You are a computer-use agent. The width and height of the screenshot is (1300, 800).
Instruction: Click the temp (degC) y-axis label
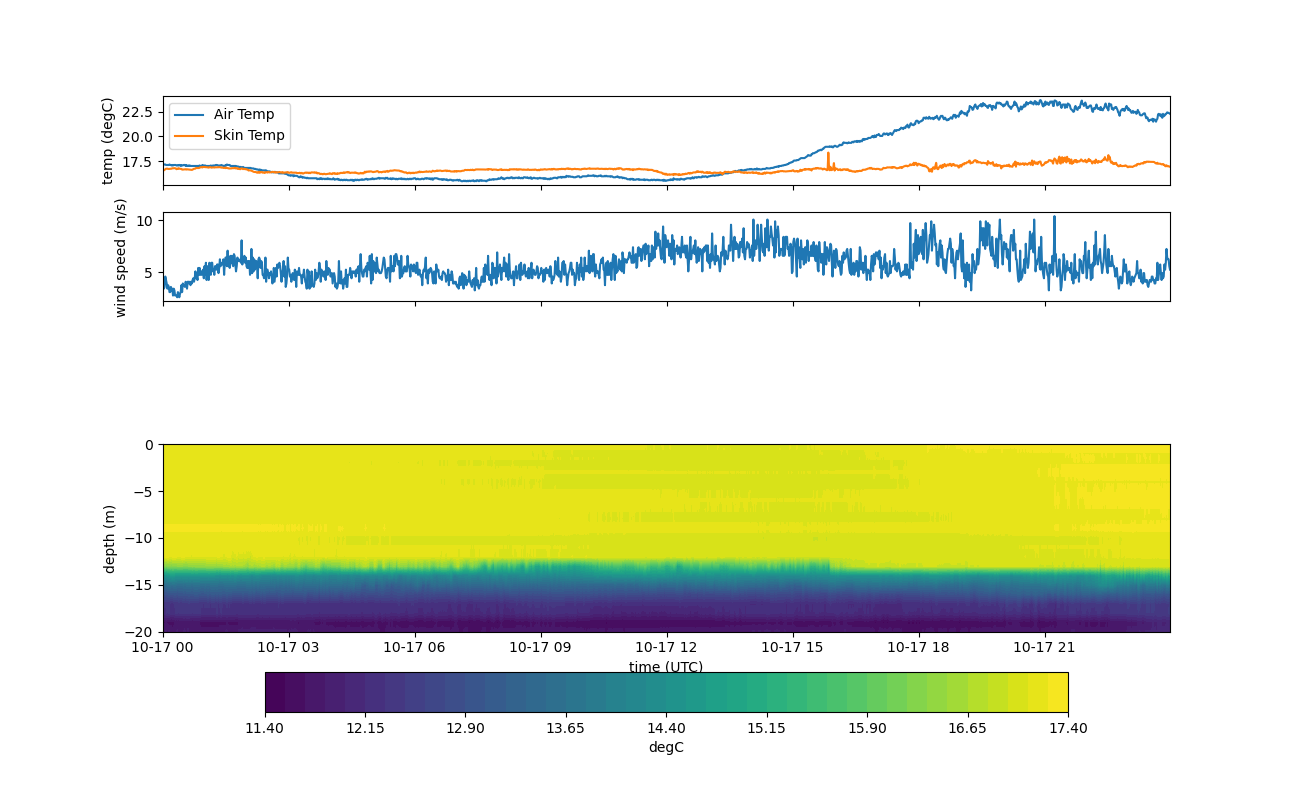point(108,141)
